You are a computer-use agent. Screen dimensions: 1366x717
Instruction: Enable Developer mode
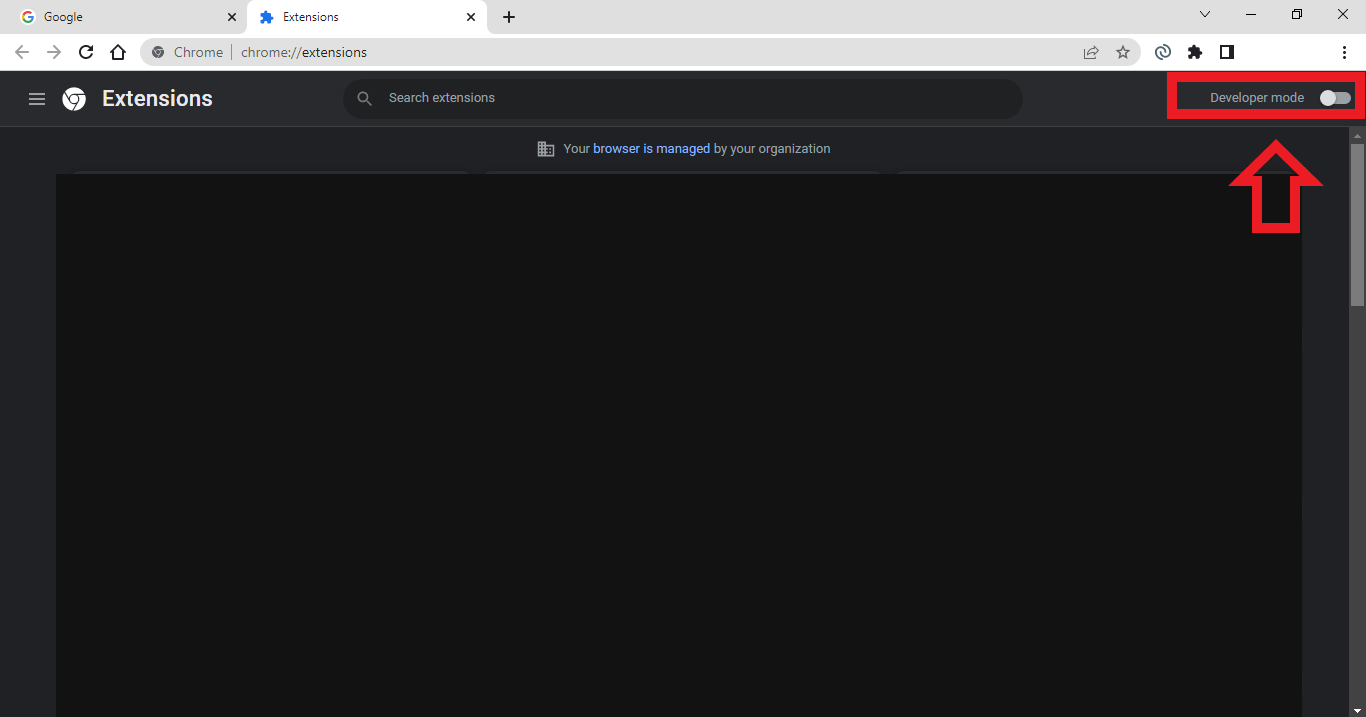tap(1335, 97)
